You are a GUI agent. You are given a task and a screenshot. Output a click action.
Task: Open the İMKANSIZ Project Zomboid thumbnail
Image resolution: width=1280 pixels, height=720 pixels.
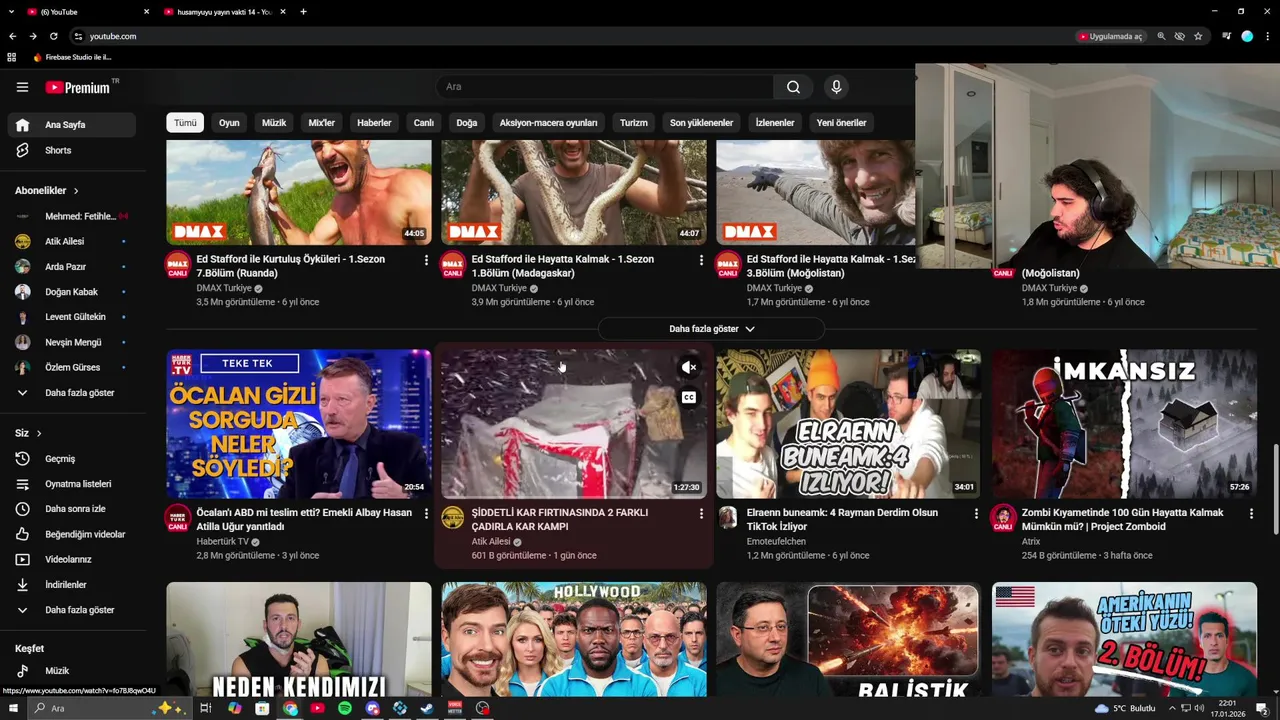pyautogui.click(x=1124, y=424)
